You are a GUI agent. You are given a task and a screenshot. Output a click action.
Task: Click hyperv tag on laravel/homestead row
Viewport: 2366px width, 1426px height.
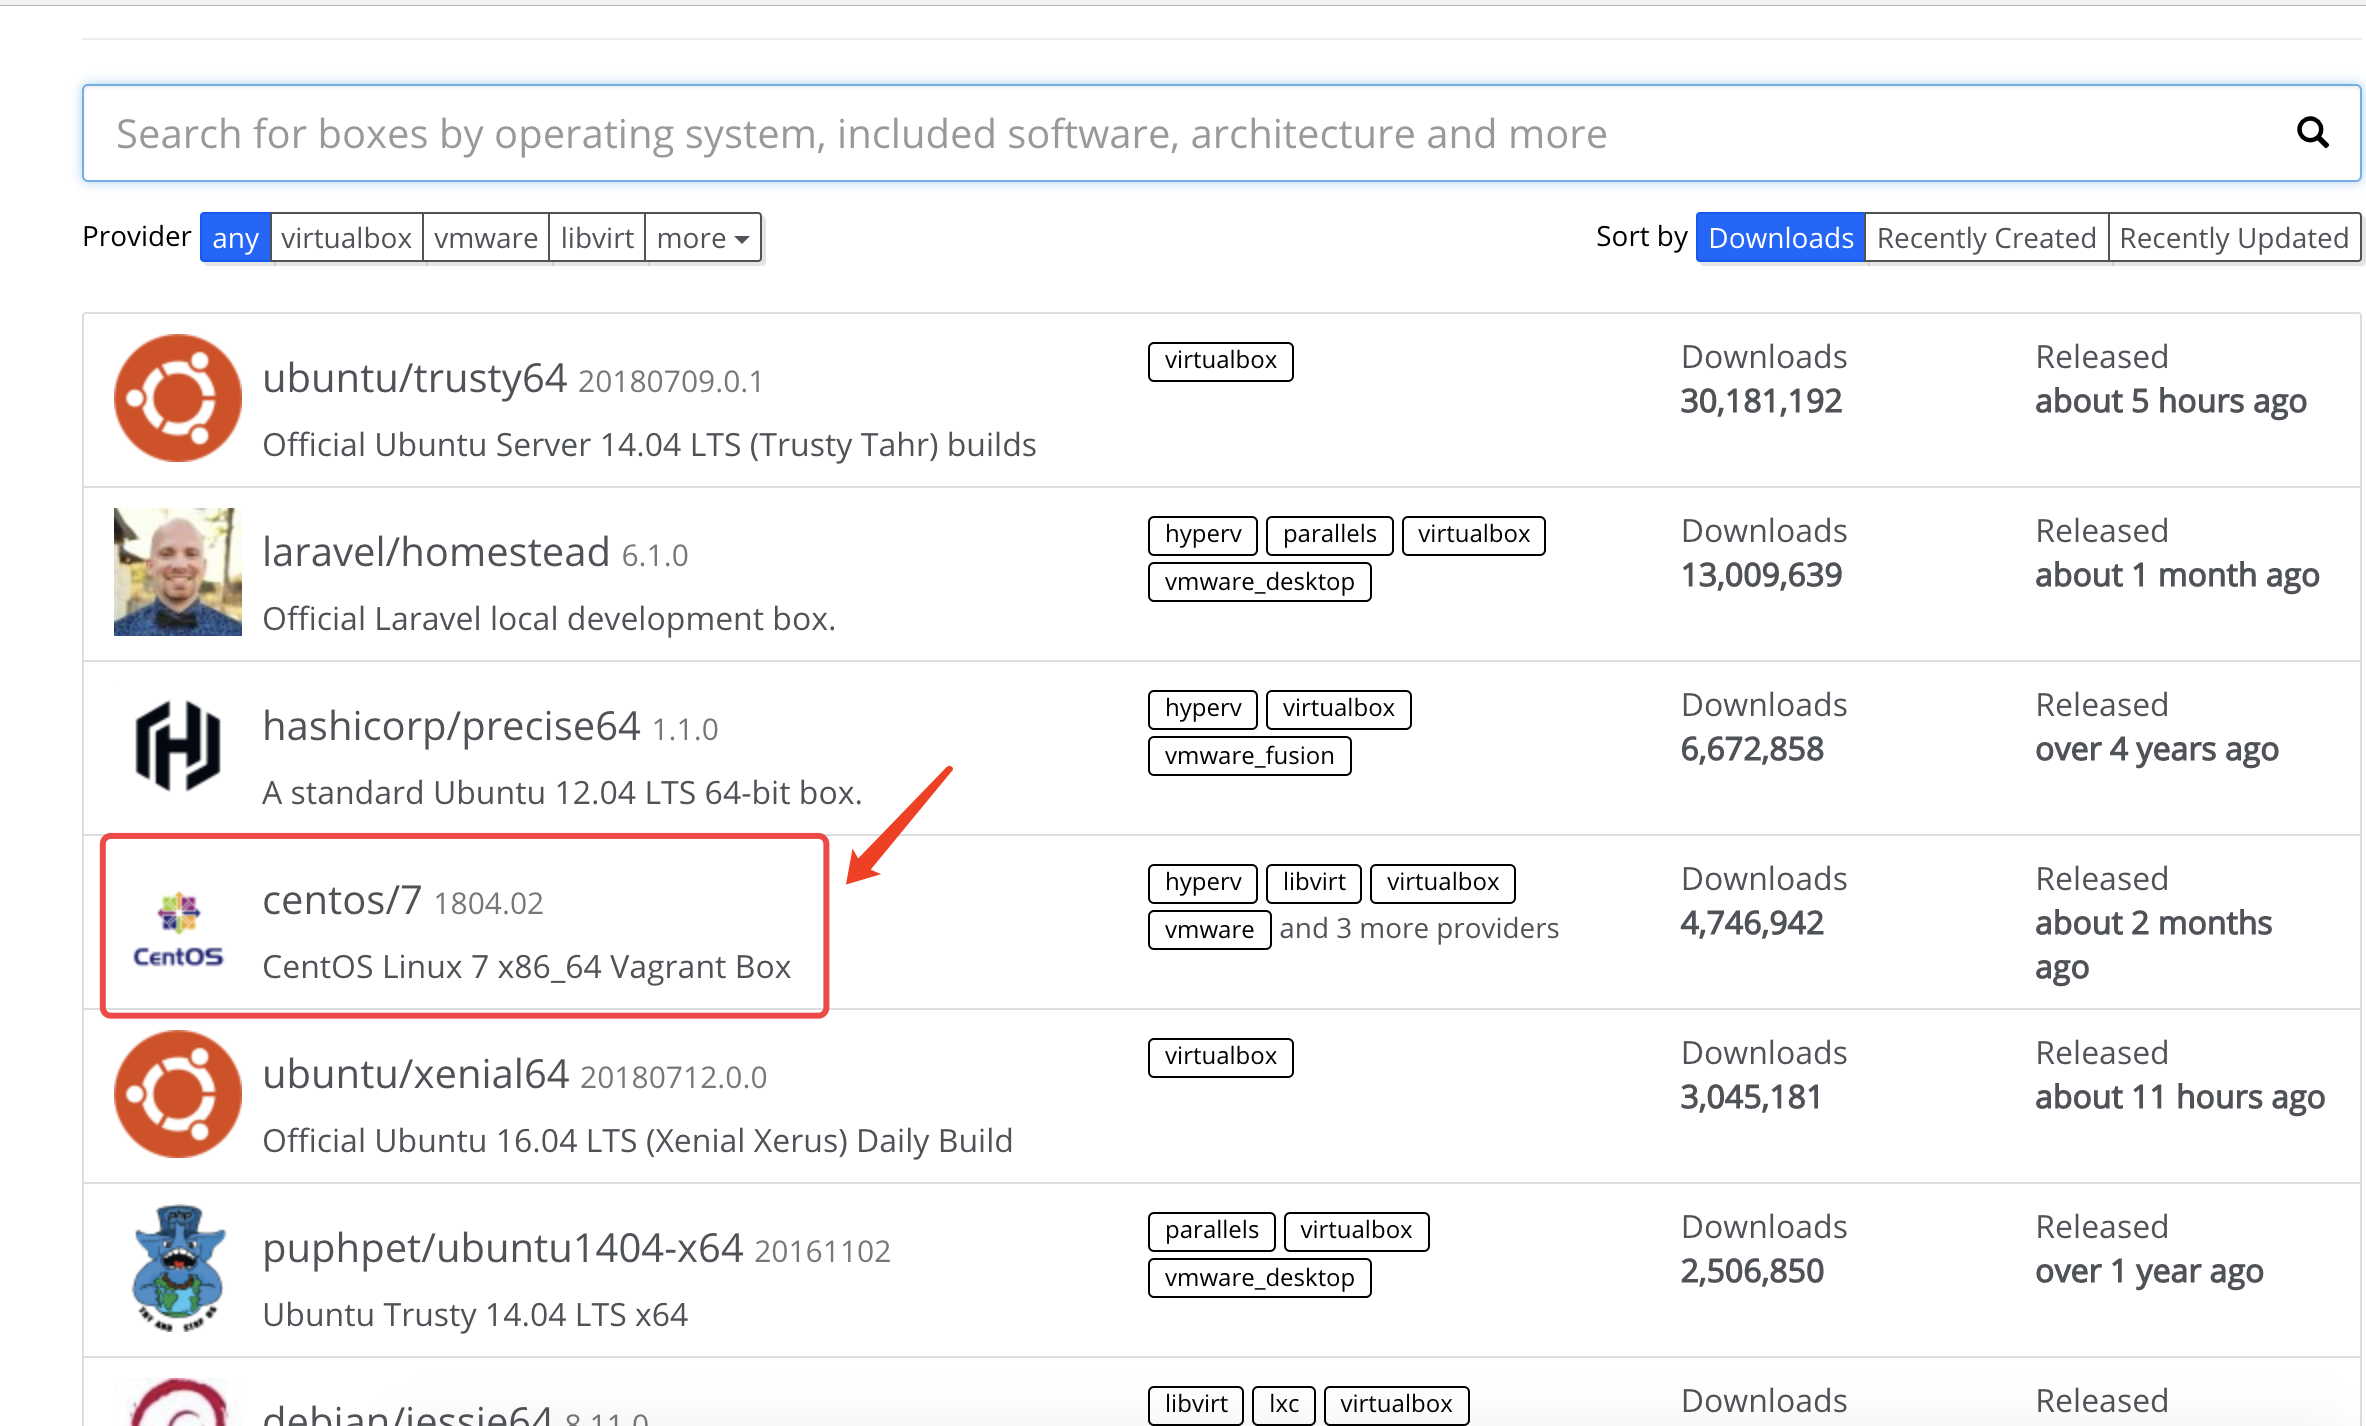[x=1203, y=535]
